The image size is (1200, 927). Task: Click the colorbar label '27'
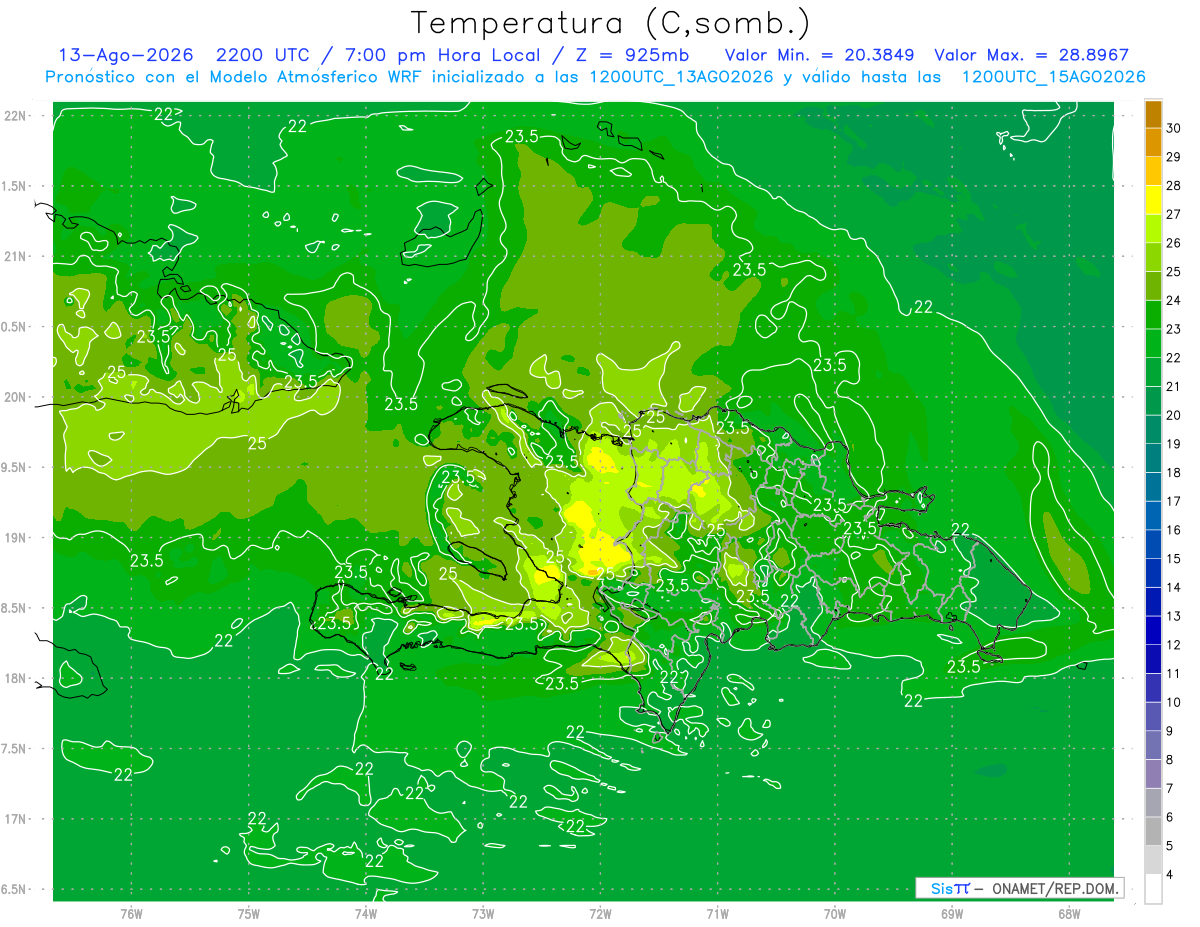click(1174, 214)
